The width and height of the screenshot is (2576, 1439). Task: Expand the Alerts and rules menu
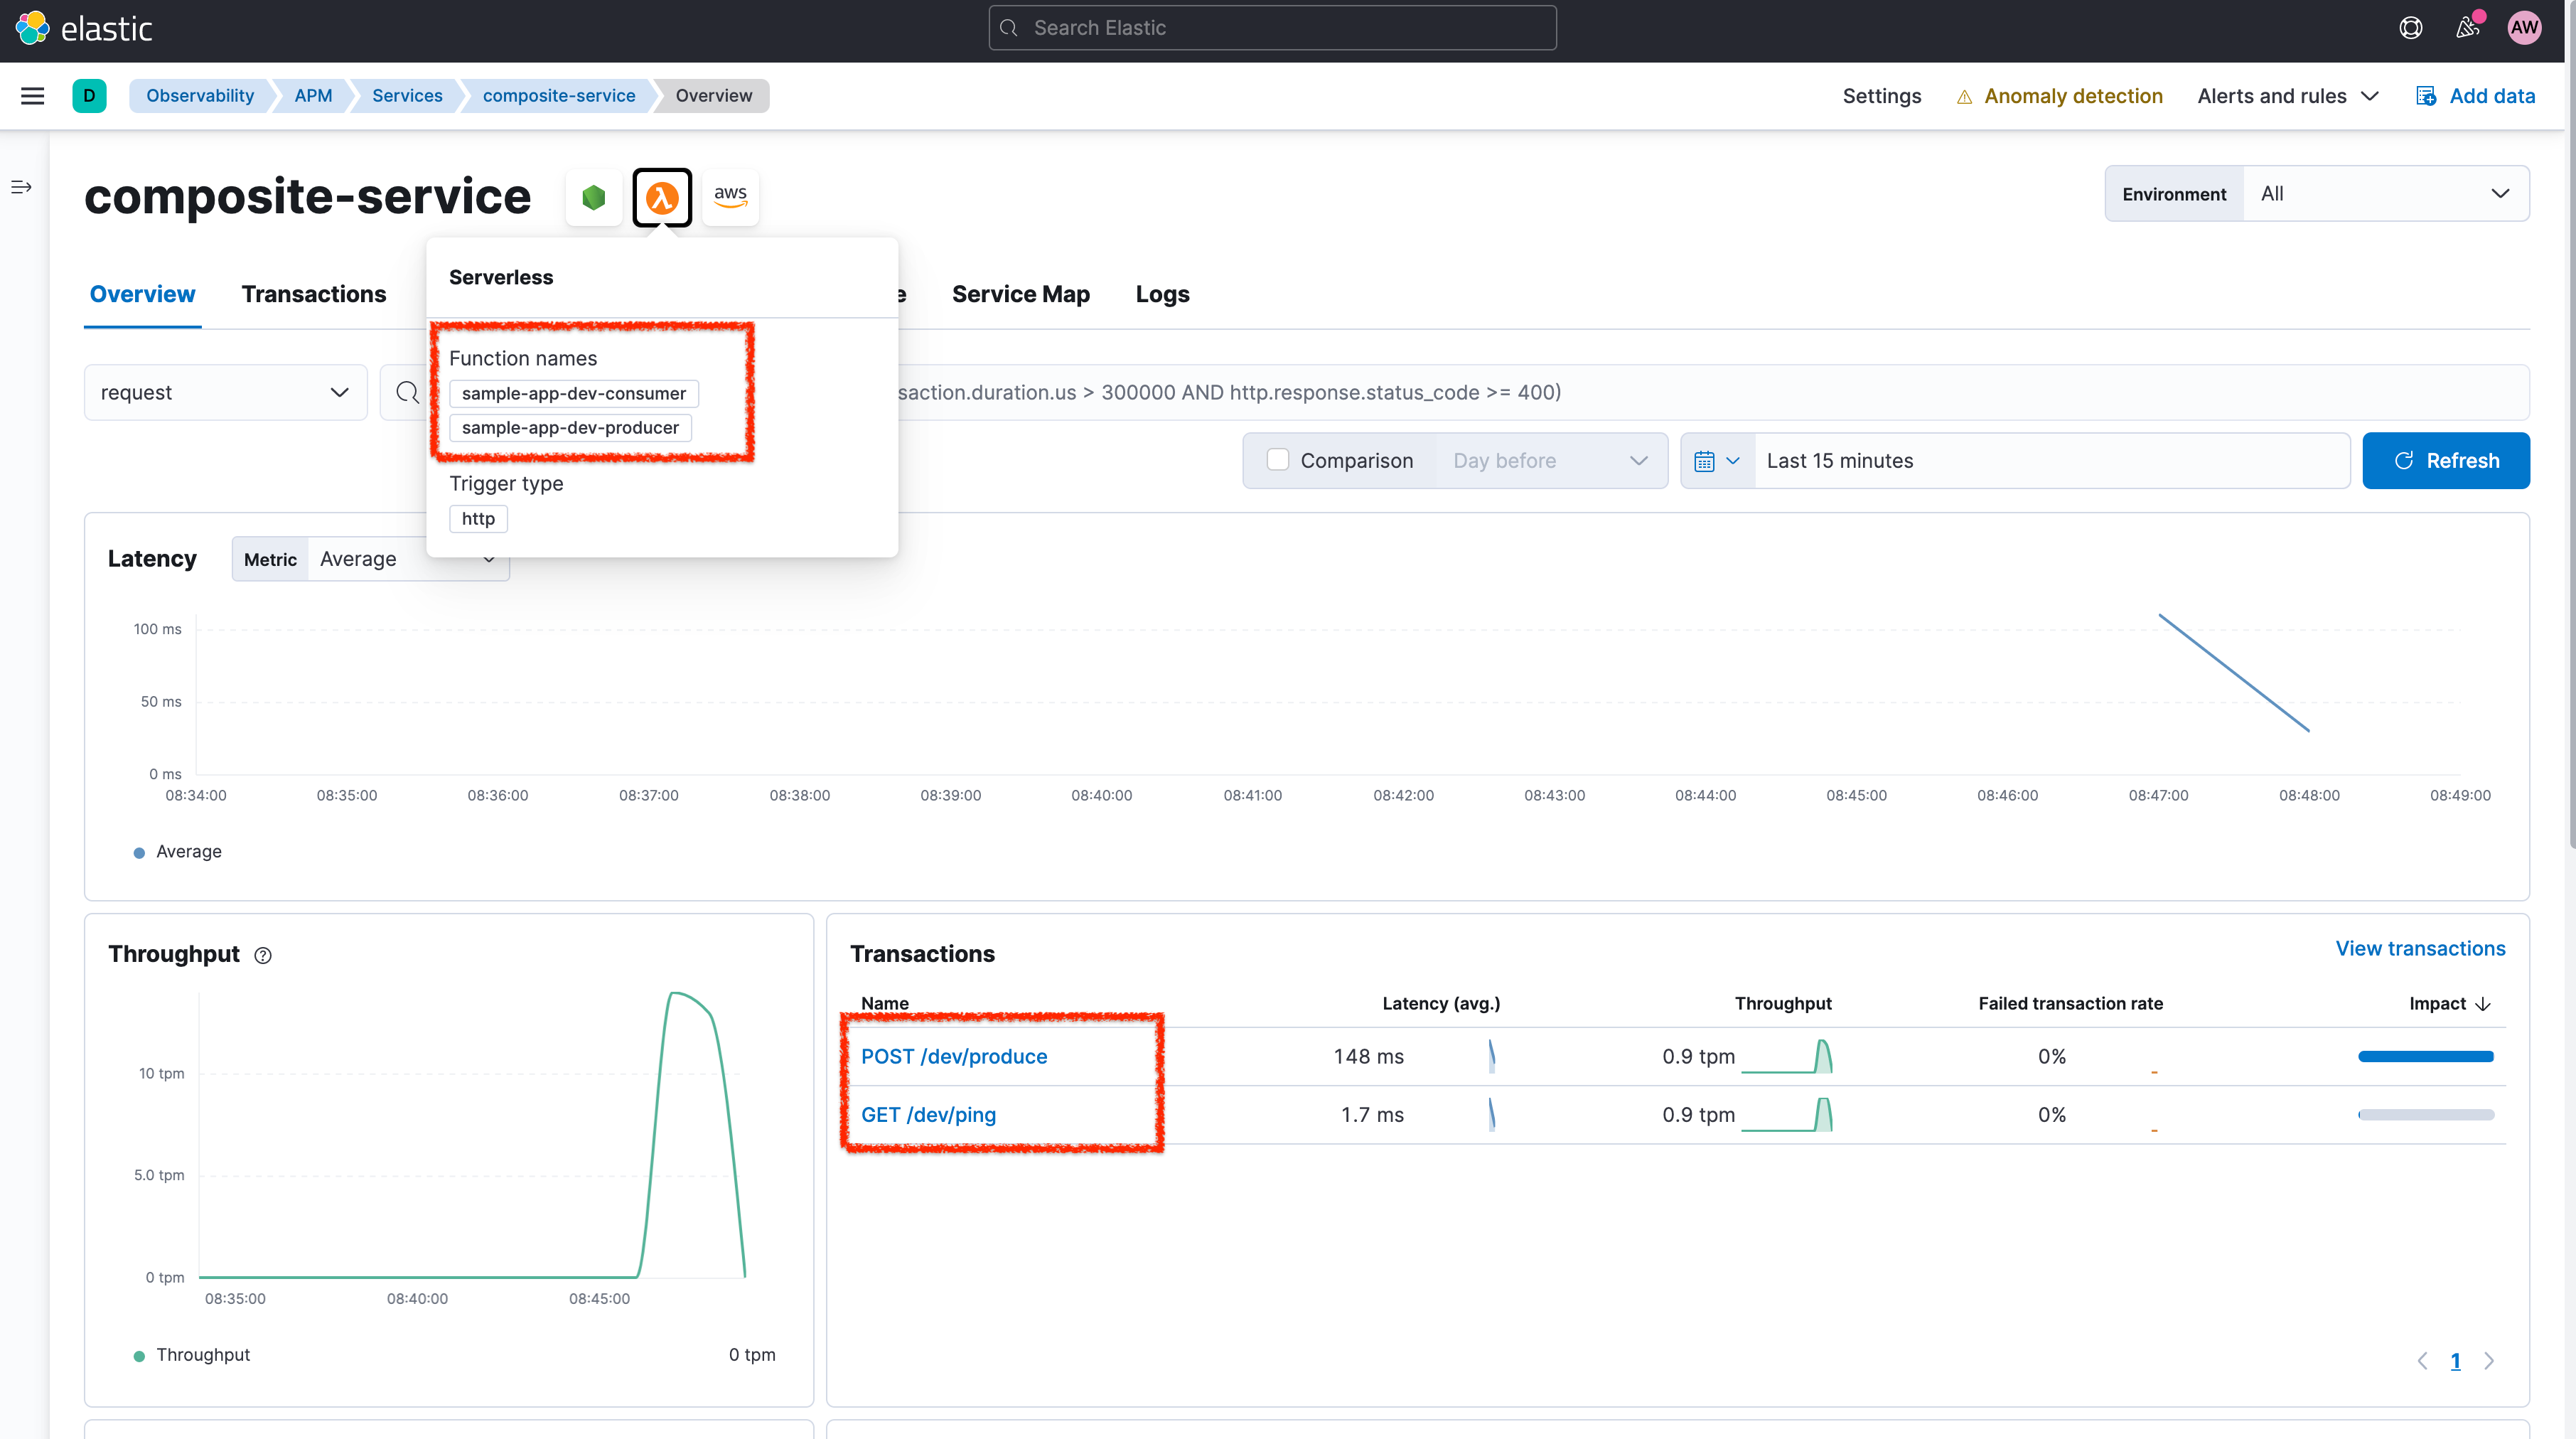[x=2287, y=95]
